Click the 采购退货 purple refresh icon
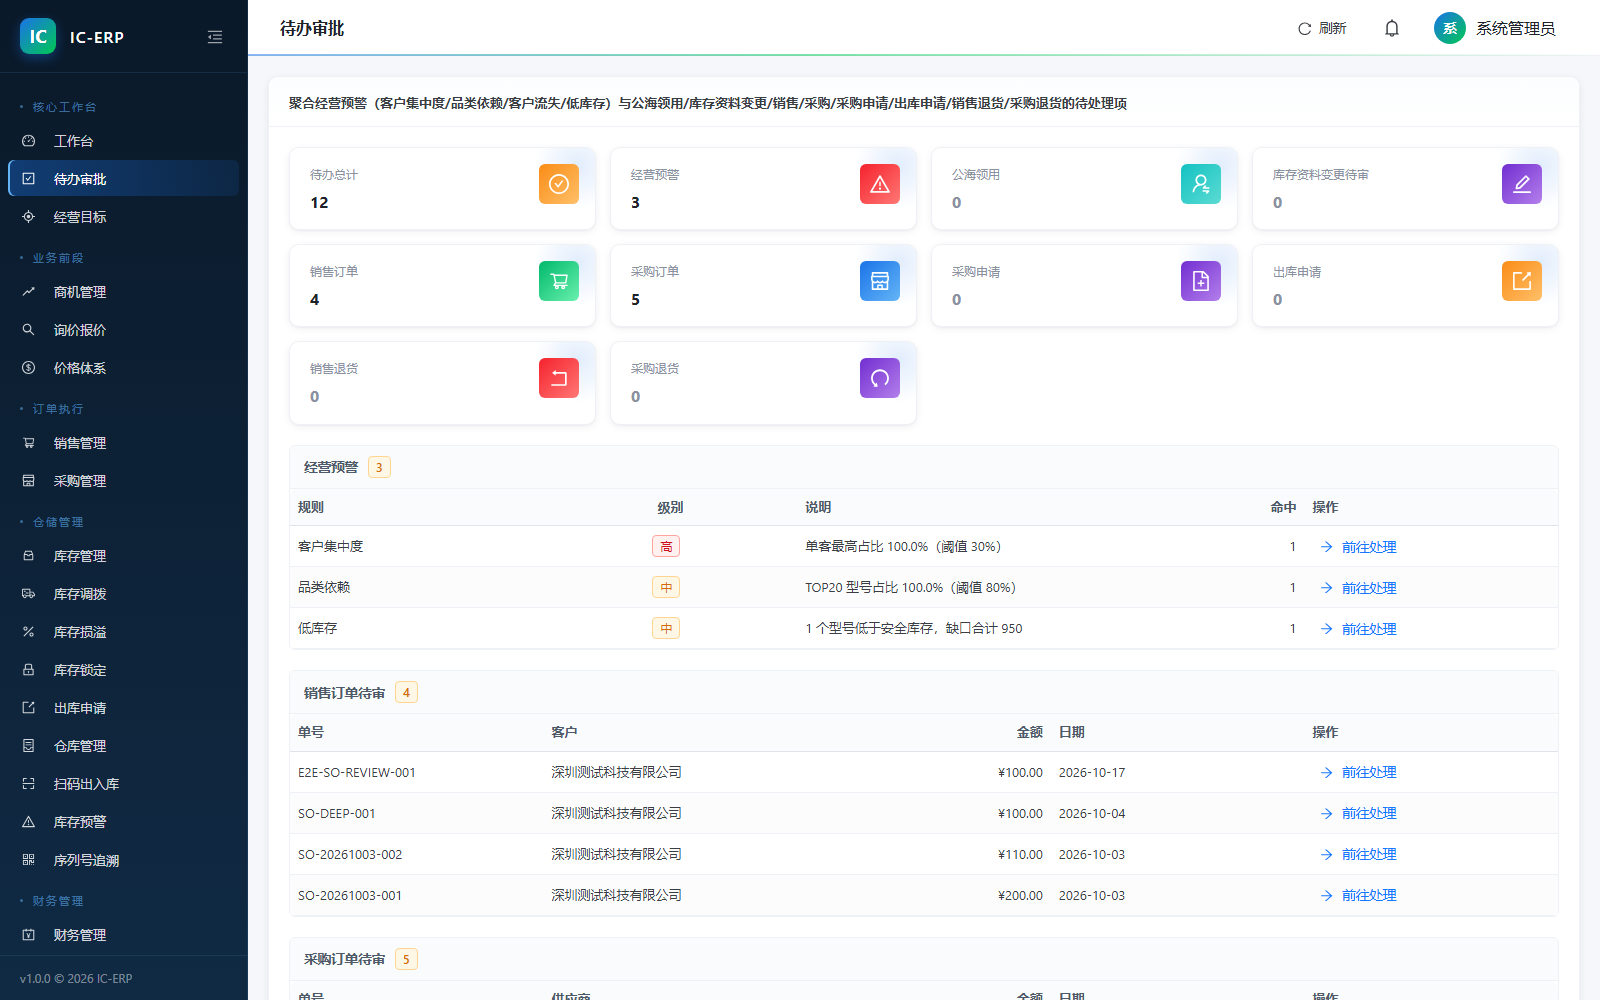Viewport: 1600px width, 1000px height. pyautogui.click(x=880, y=378)
